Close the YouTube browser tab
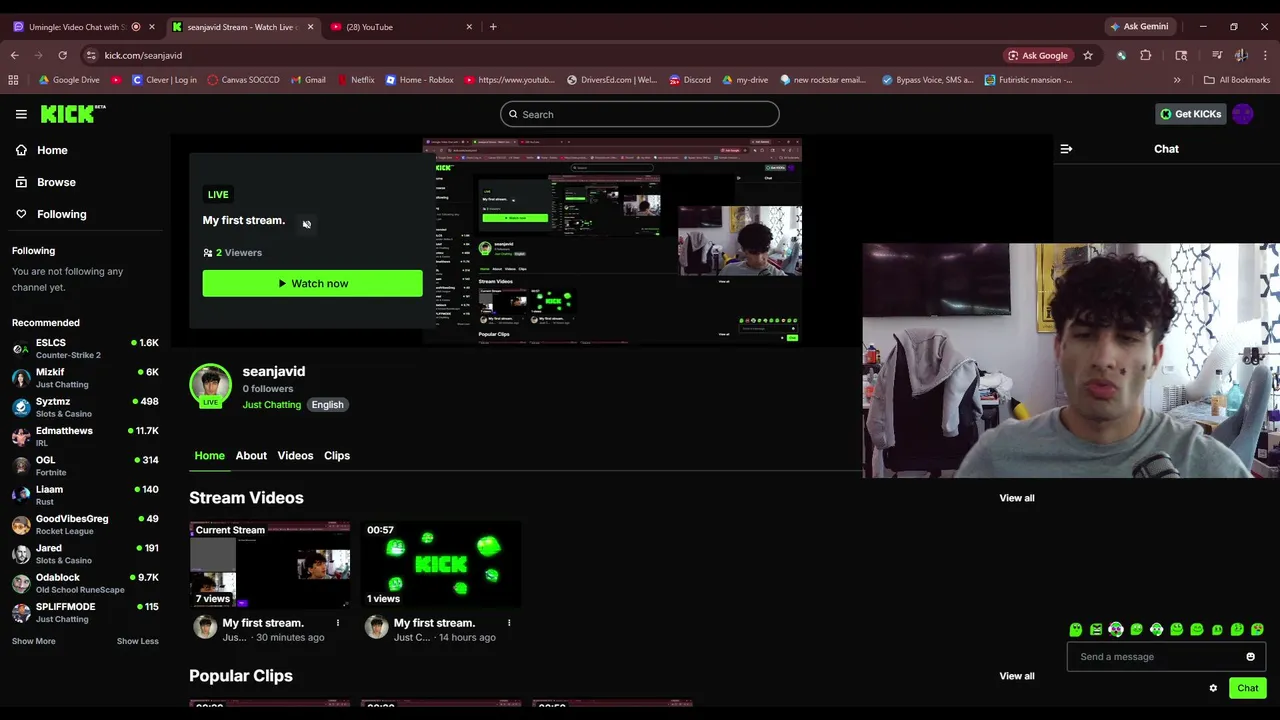The image size is (1280, 720). (468, 27)
